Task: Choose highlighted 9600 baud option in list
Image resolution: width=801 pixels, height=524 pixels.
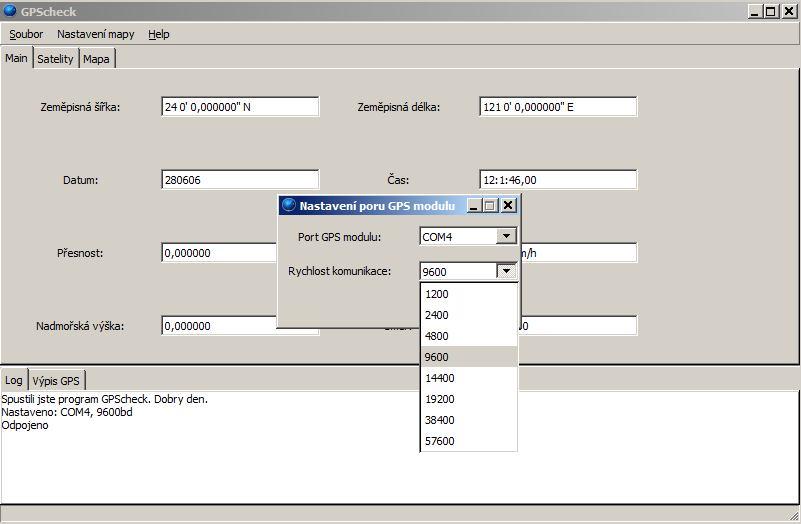Action: (469, 357)
